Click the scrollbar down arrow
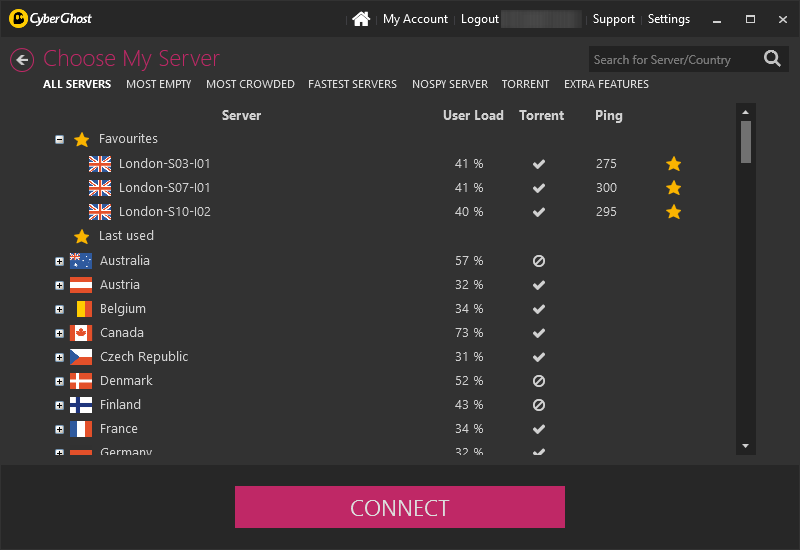 (x=745, y=446)
